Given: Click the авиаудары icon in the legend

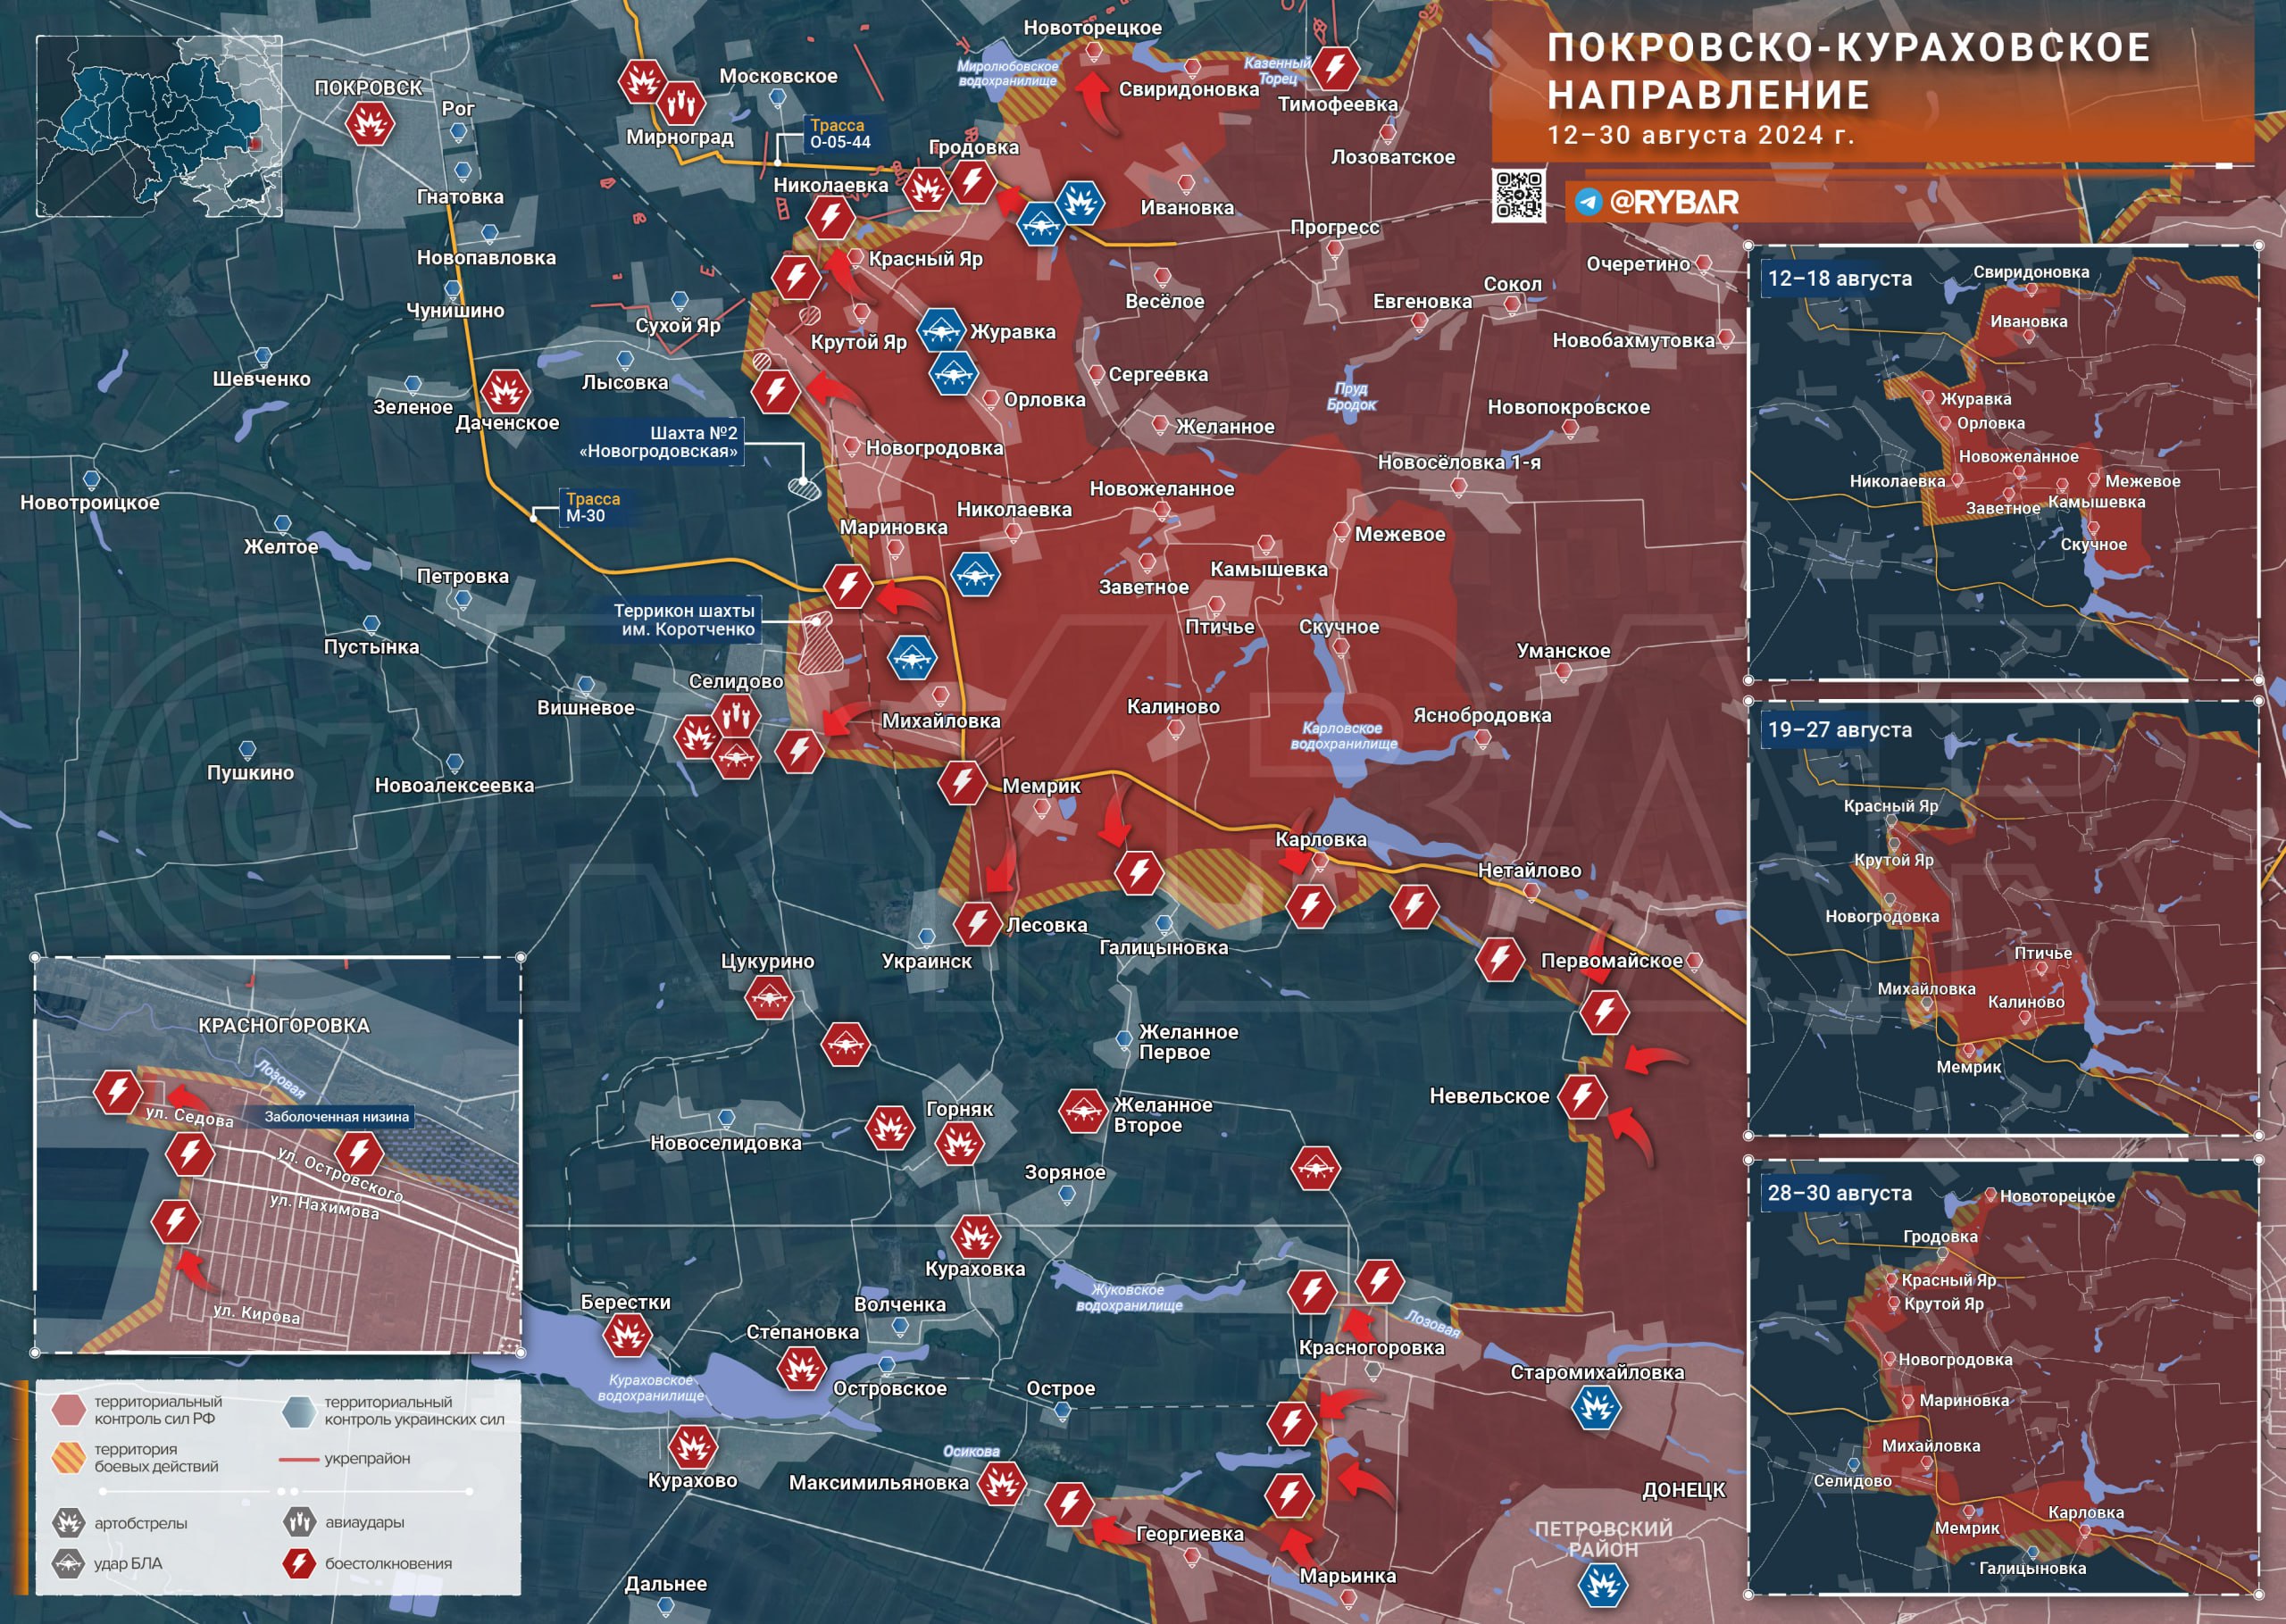Looking at the screenshot, I should pos(299,1522).
